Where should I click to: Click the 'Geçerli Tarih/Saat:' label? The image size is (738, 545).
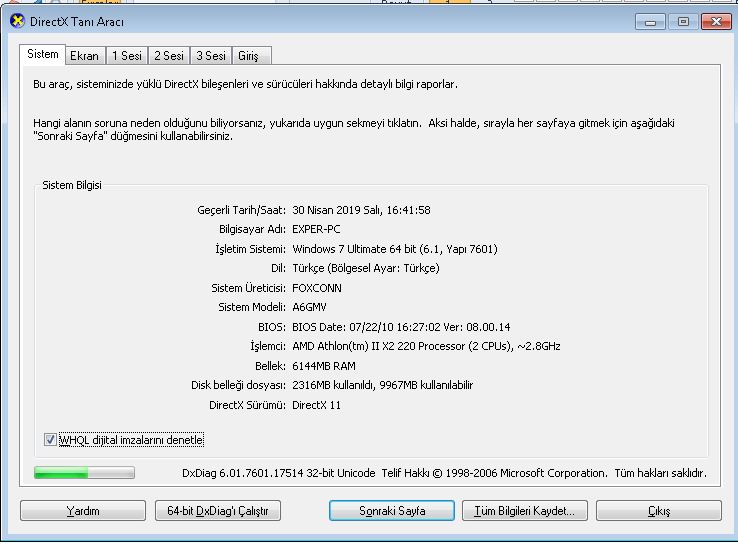coord(241,210)
